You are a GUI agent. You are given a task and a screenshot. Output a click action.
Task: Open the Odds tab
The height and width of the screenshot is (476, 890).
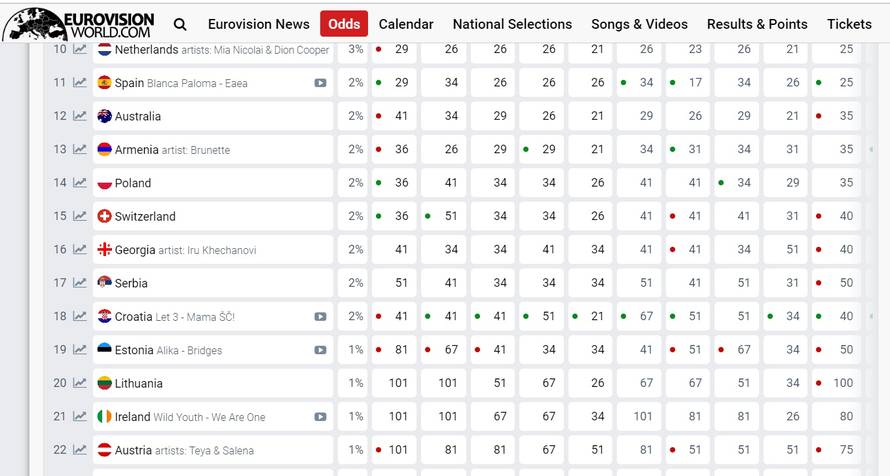[x=344, y=24]
